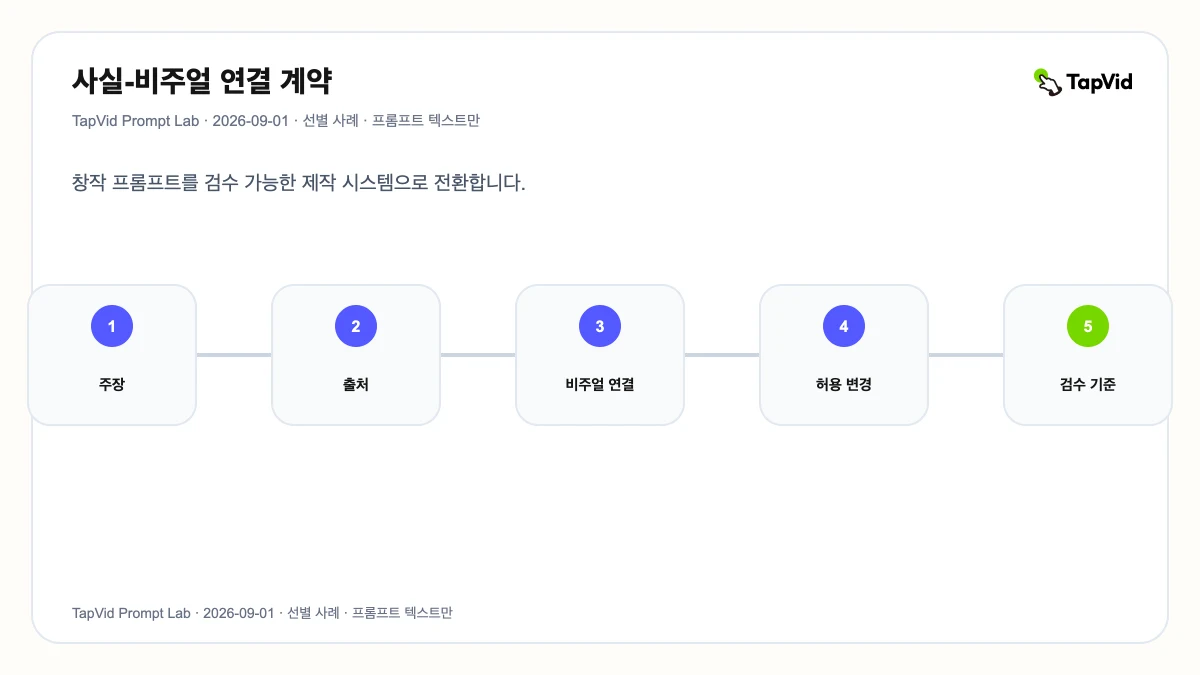
Task: Click the subtitle sentence about 창작 프롬프트
Action: (x=299, y=184)
